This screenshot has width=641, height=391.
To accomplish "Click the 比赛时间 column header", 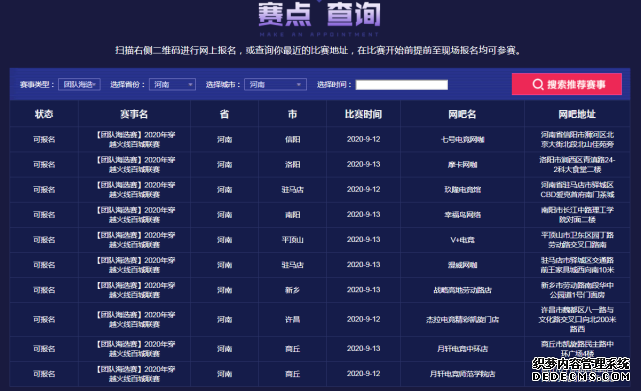I will [363, 114].
